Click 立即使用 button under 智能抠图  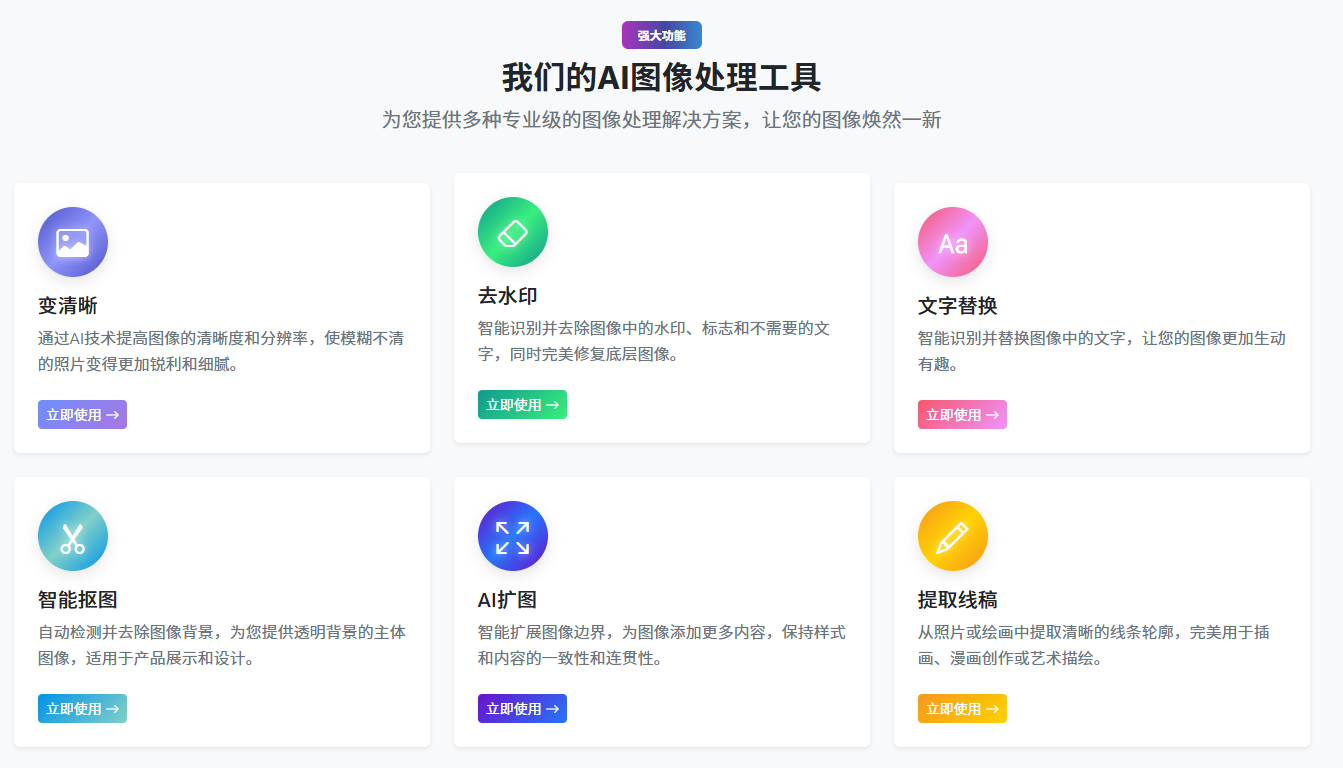click(82, 709)
